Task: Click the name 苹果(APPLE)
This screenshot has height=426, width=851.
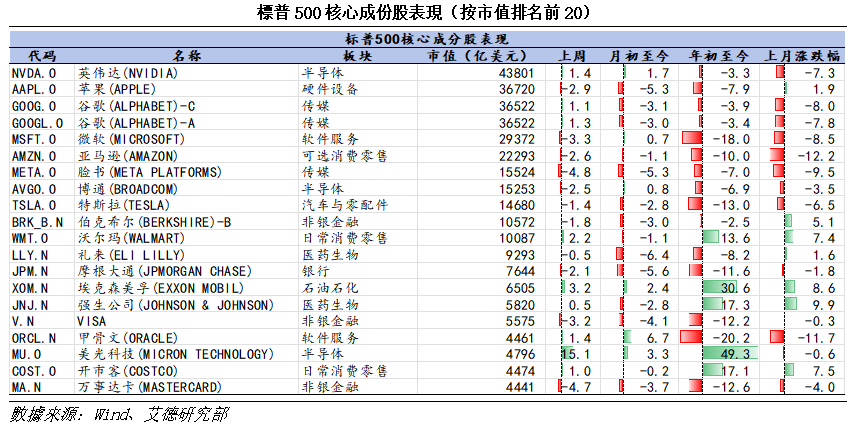Action: [x=117, y=89]
